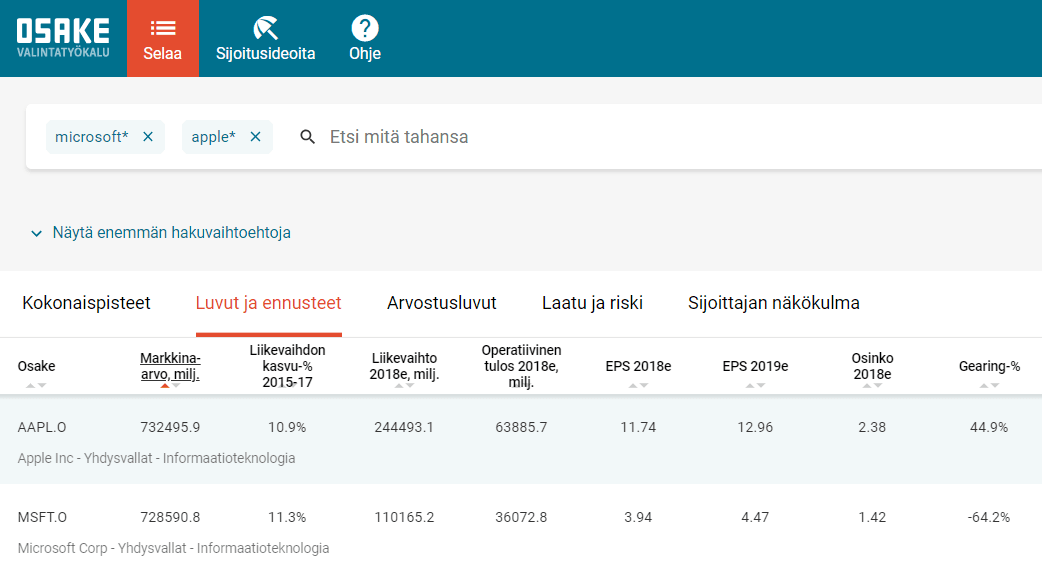Select operating profit value 63885.7
The image size is (1042, 565).
[521, 427]
